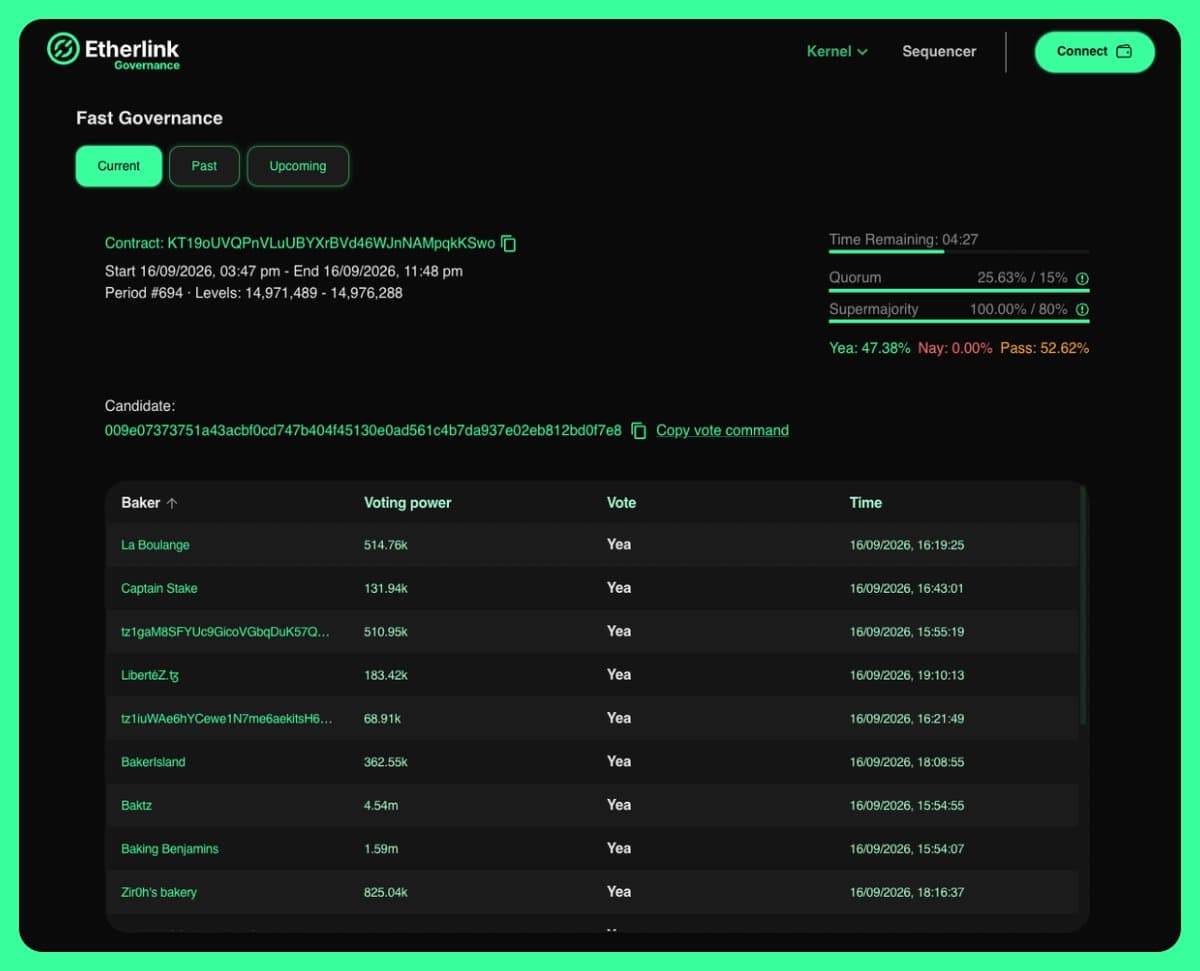Open the Baktz baker link
The width and height of the screenshot is (1200, 971).
pos(136,805)
